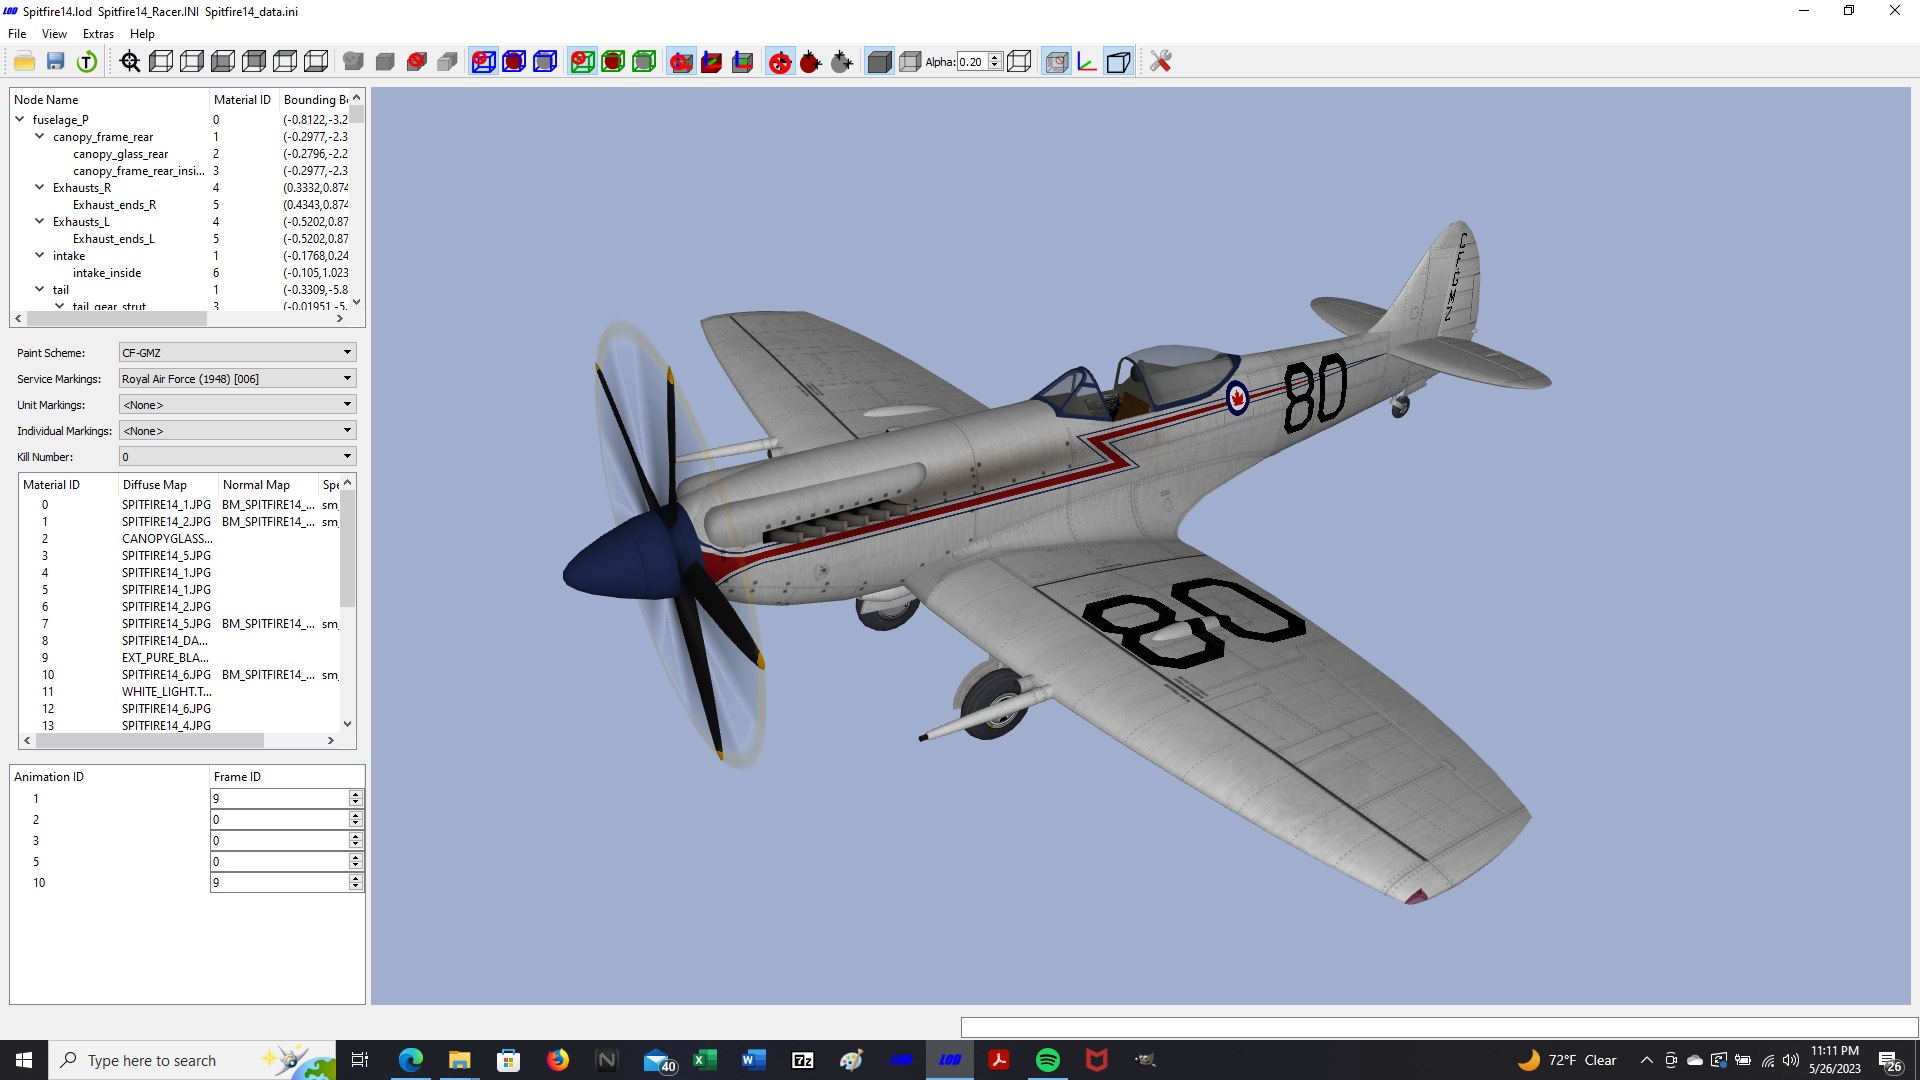This screenshot has height=1080, width=1920.
Task: Click the gray cube with red prohibition sign
Action: 417,62
